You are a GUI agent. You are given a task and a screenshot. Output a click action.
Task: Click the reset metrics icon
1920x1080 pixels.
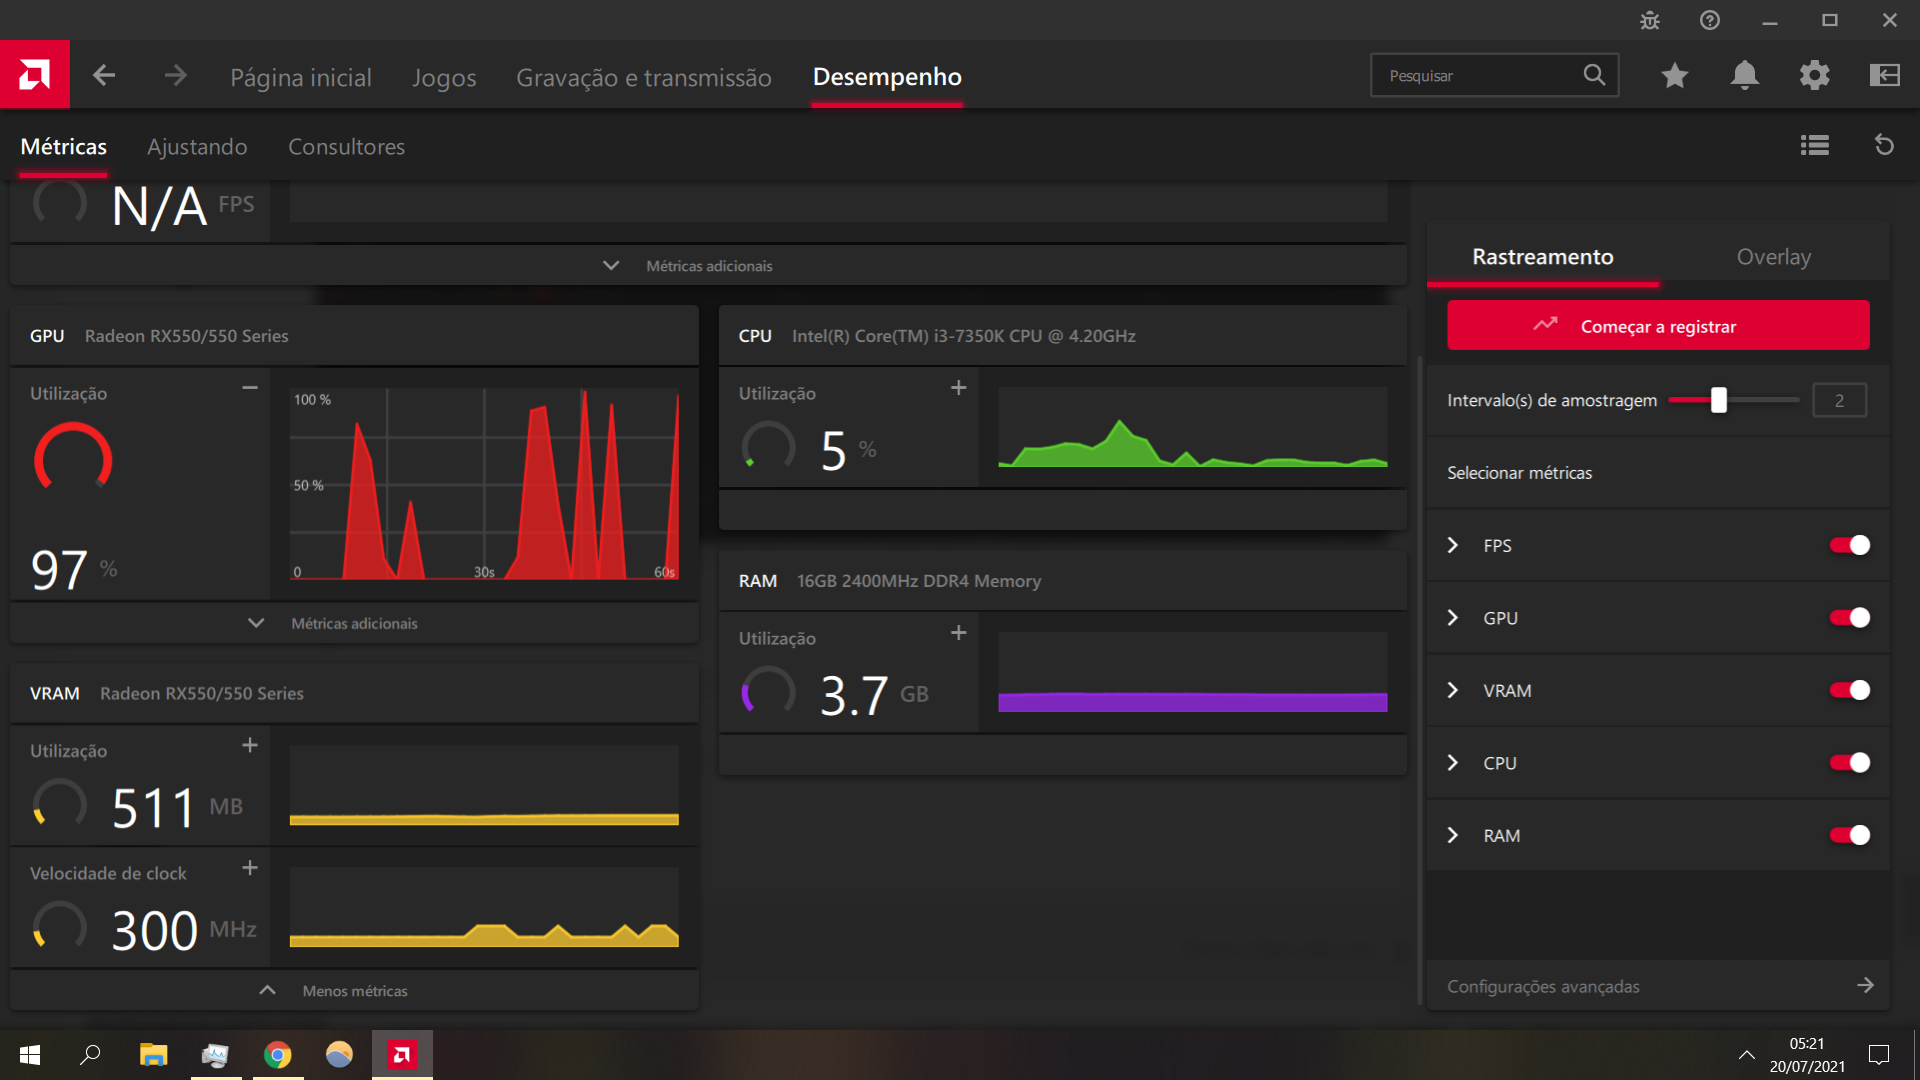tap(1884, 146)
